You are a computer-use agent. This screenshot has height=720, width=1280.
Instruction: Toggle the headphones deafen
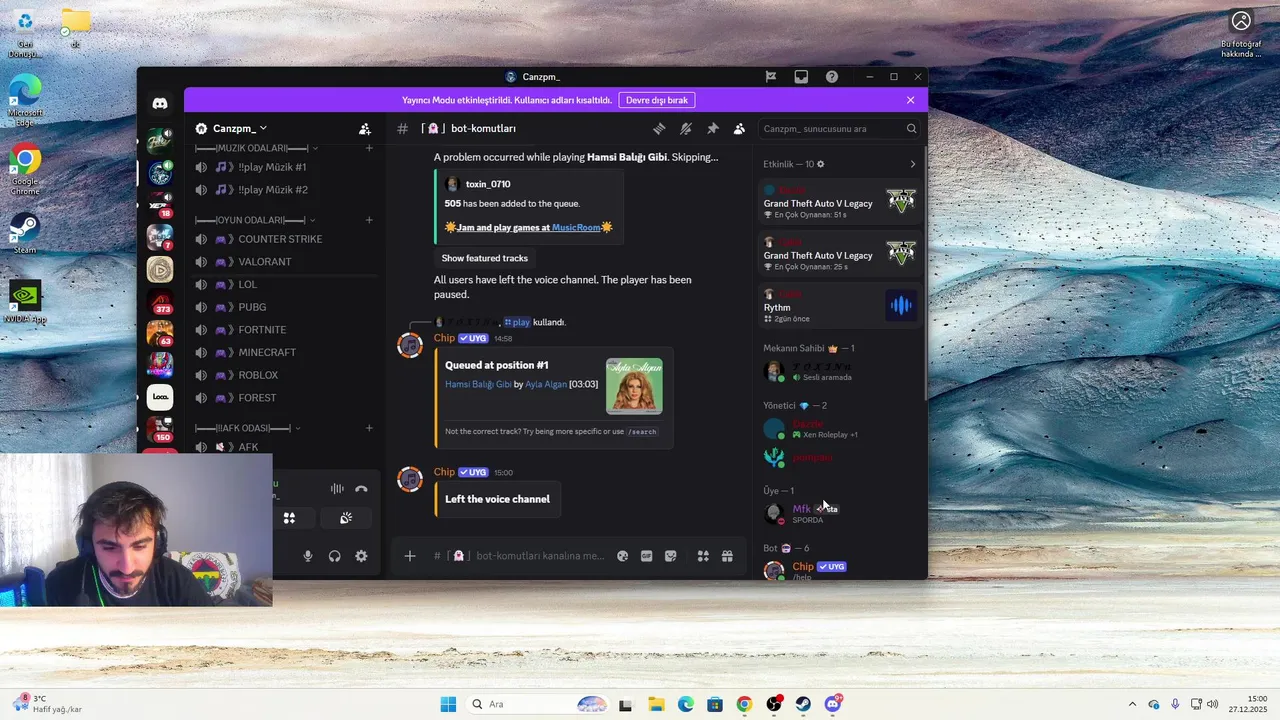coord(335,556)
